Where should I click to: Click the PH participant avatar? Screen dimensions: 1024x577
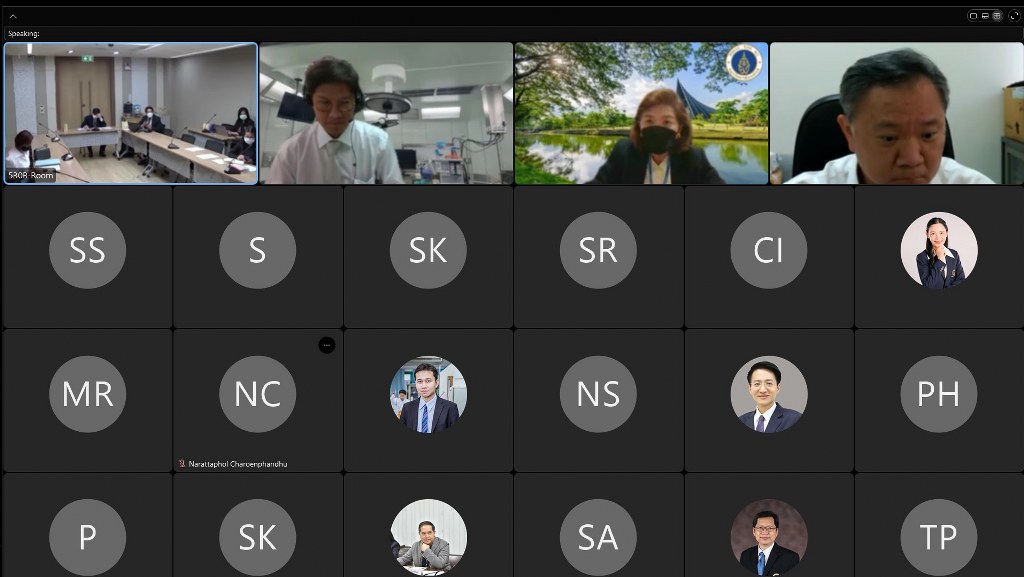coord(938,394)
